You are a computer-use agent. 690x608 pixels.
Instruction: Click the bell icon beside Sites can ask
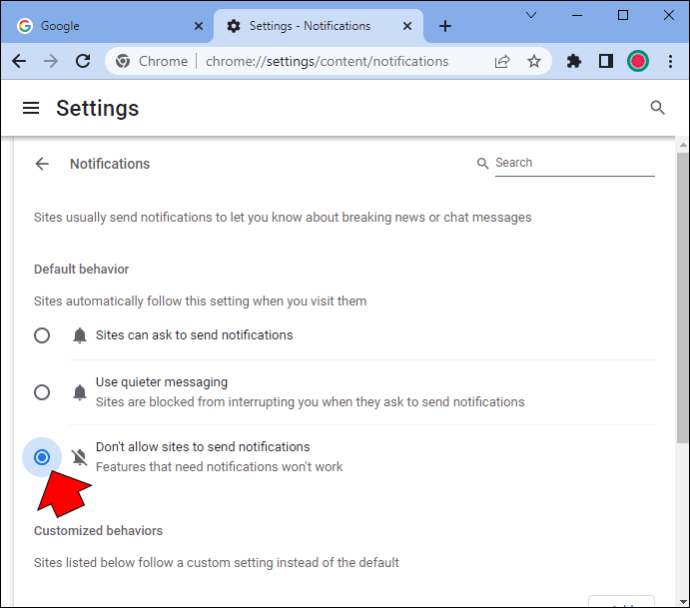(80, 336)
